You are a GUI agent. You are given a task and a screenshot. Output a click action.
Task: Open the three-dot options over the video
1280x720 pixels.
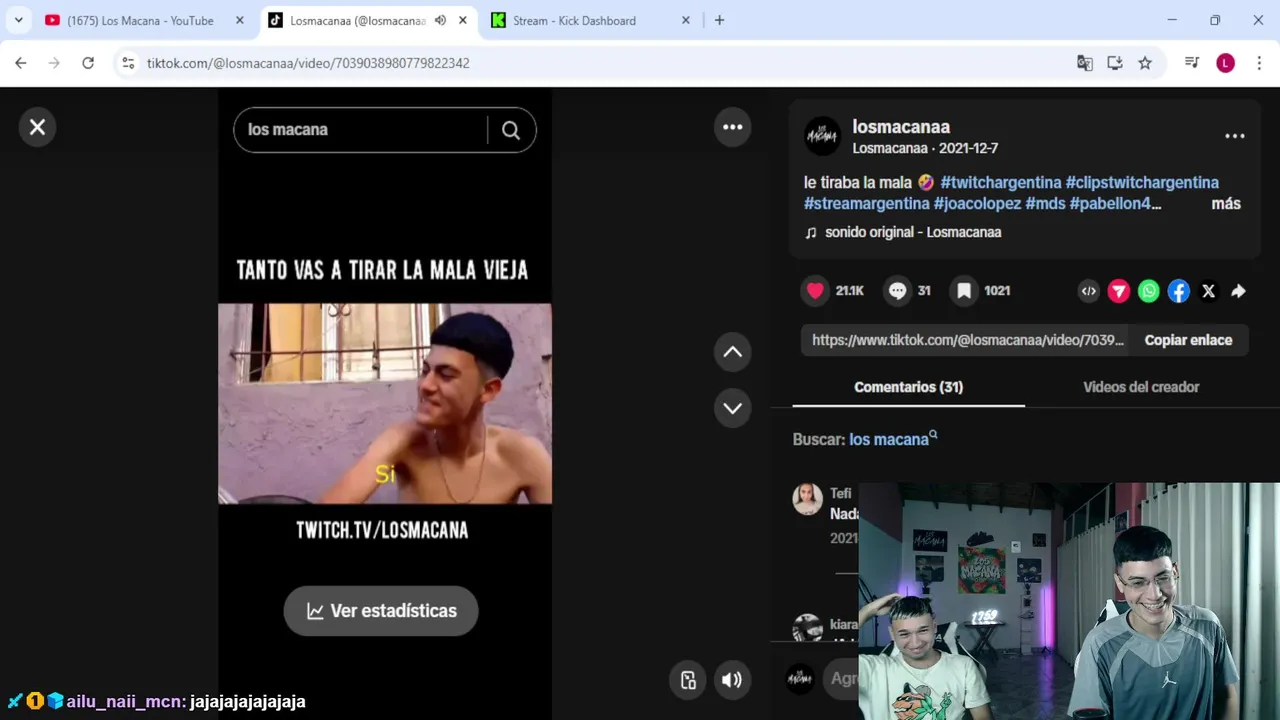pos(733,127)
